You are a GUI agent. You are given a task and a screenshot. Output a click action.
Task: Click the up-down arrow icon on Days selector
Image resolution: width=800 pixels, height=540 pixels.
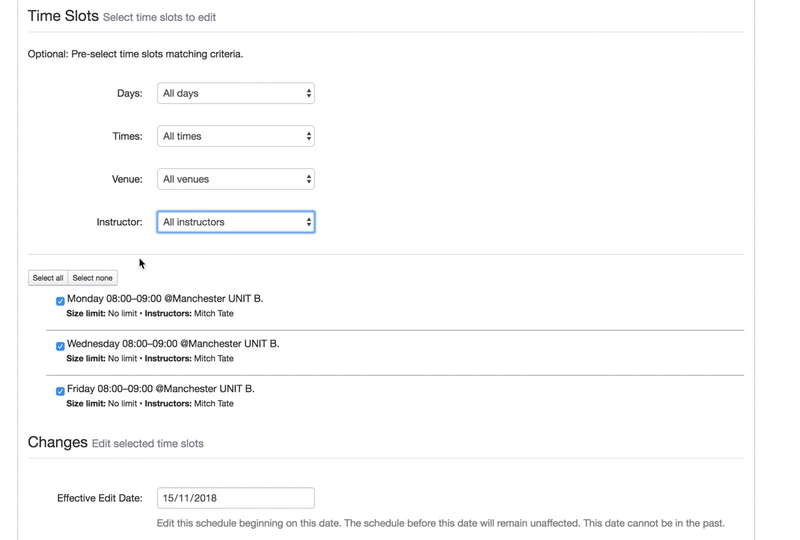[x=309, y=93]
